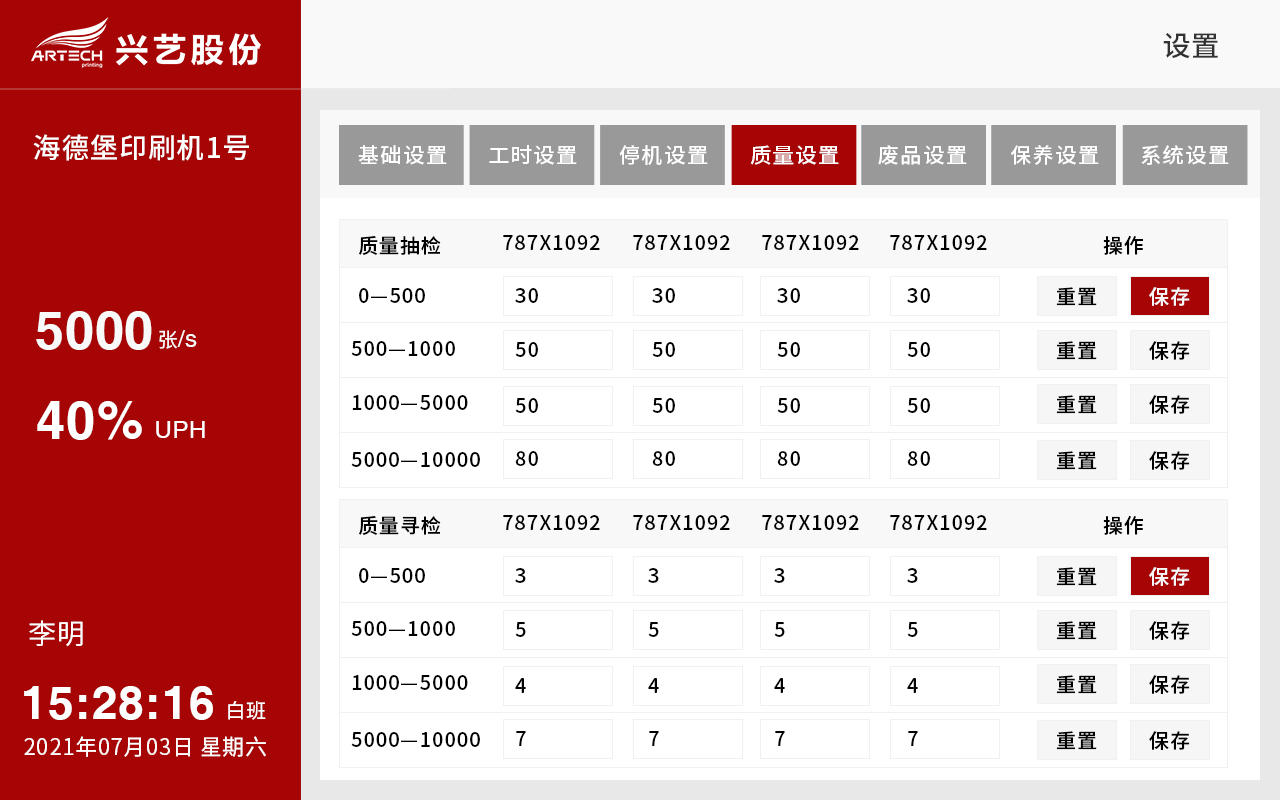
Task: Click 保存 for 质量寻检 500—1000 row
Action: 1170,630
